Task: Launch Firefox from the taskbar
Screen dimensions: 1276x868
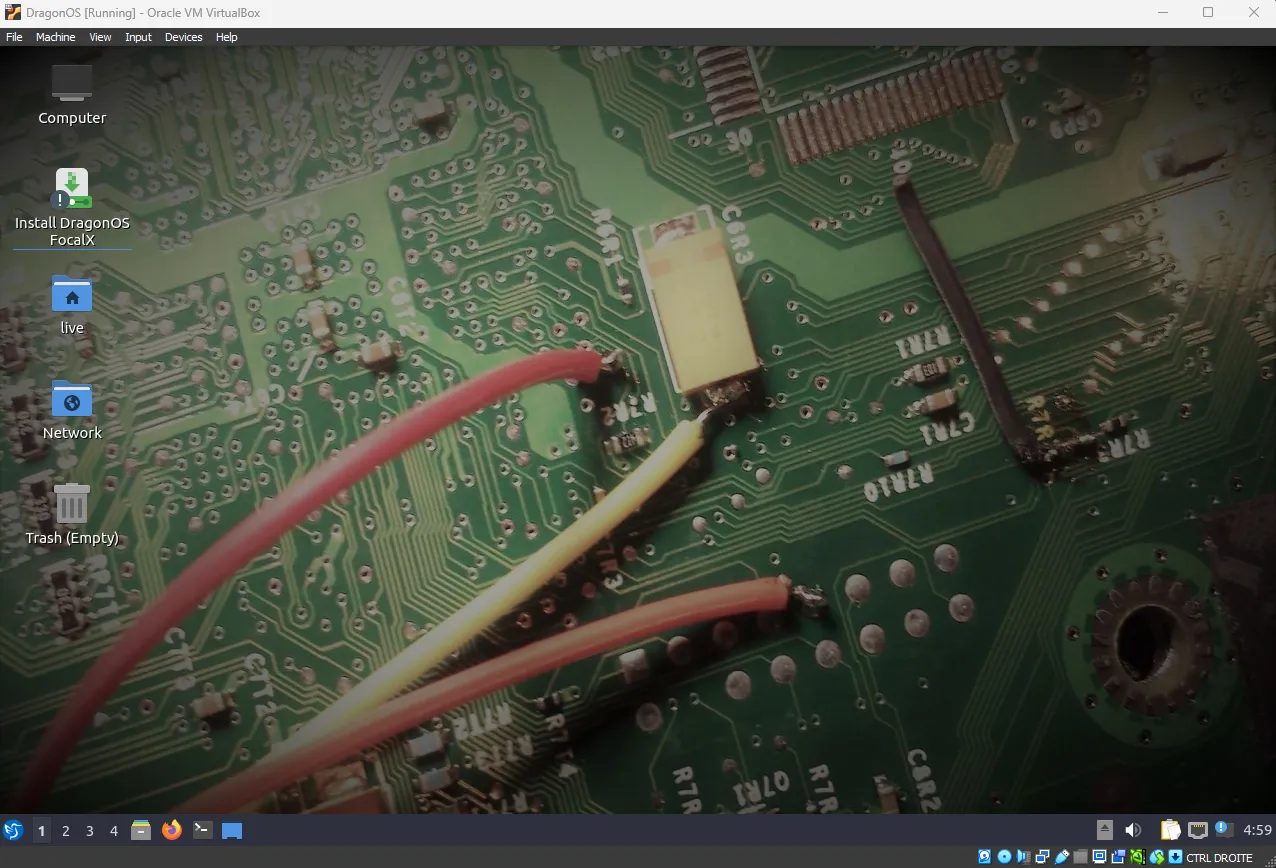Action: 172,830
